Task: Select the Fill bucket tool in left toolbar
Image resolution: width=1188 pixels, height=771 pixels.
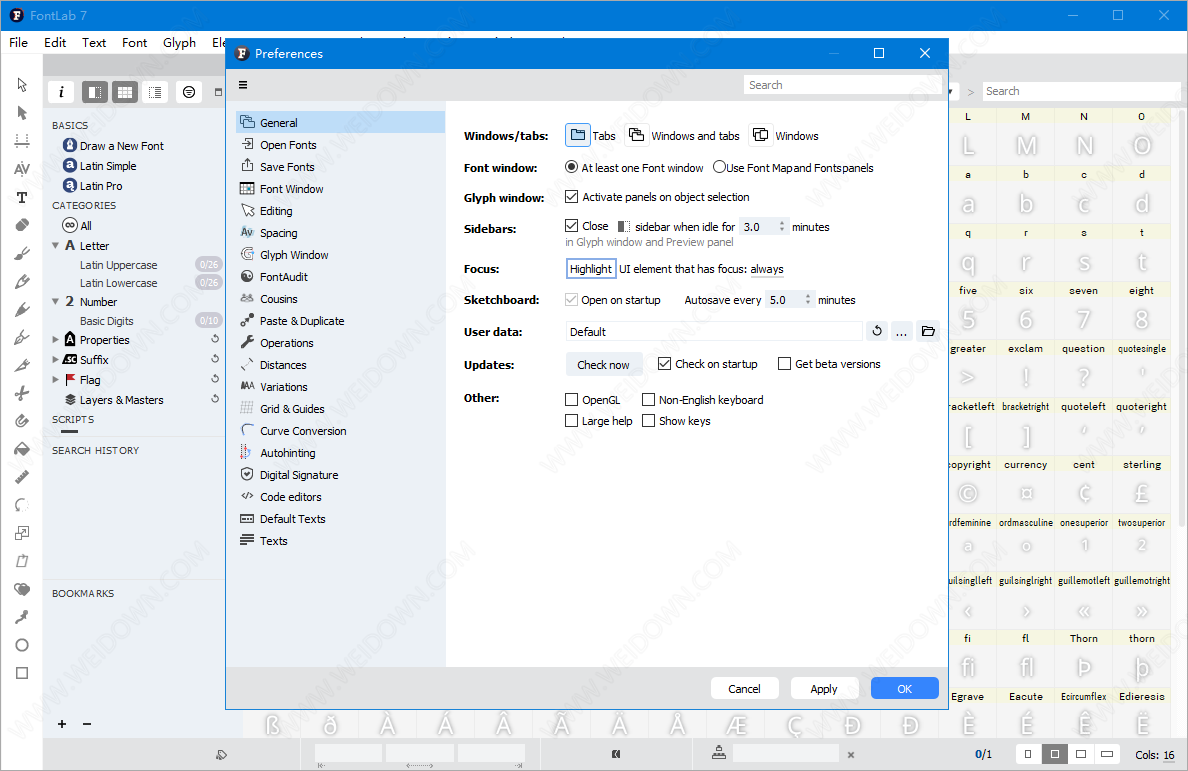Action: (22, 449)
